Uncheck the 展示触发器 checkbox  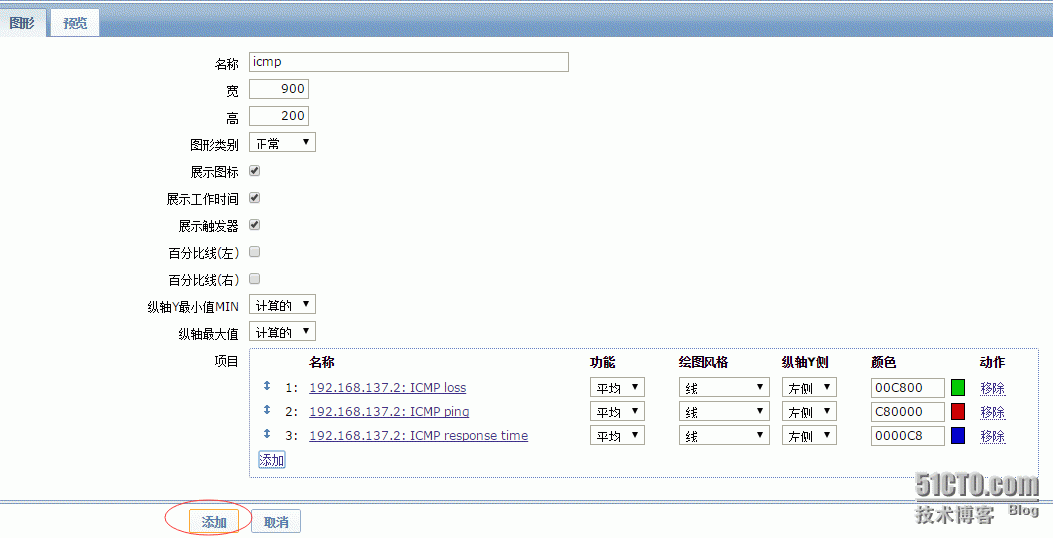[255, 224]
